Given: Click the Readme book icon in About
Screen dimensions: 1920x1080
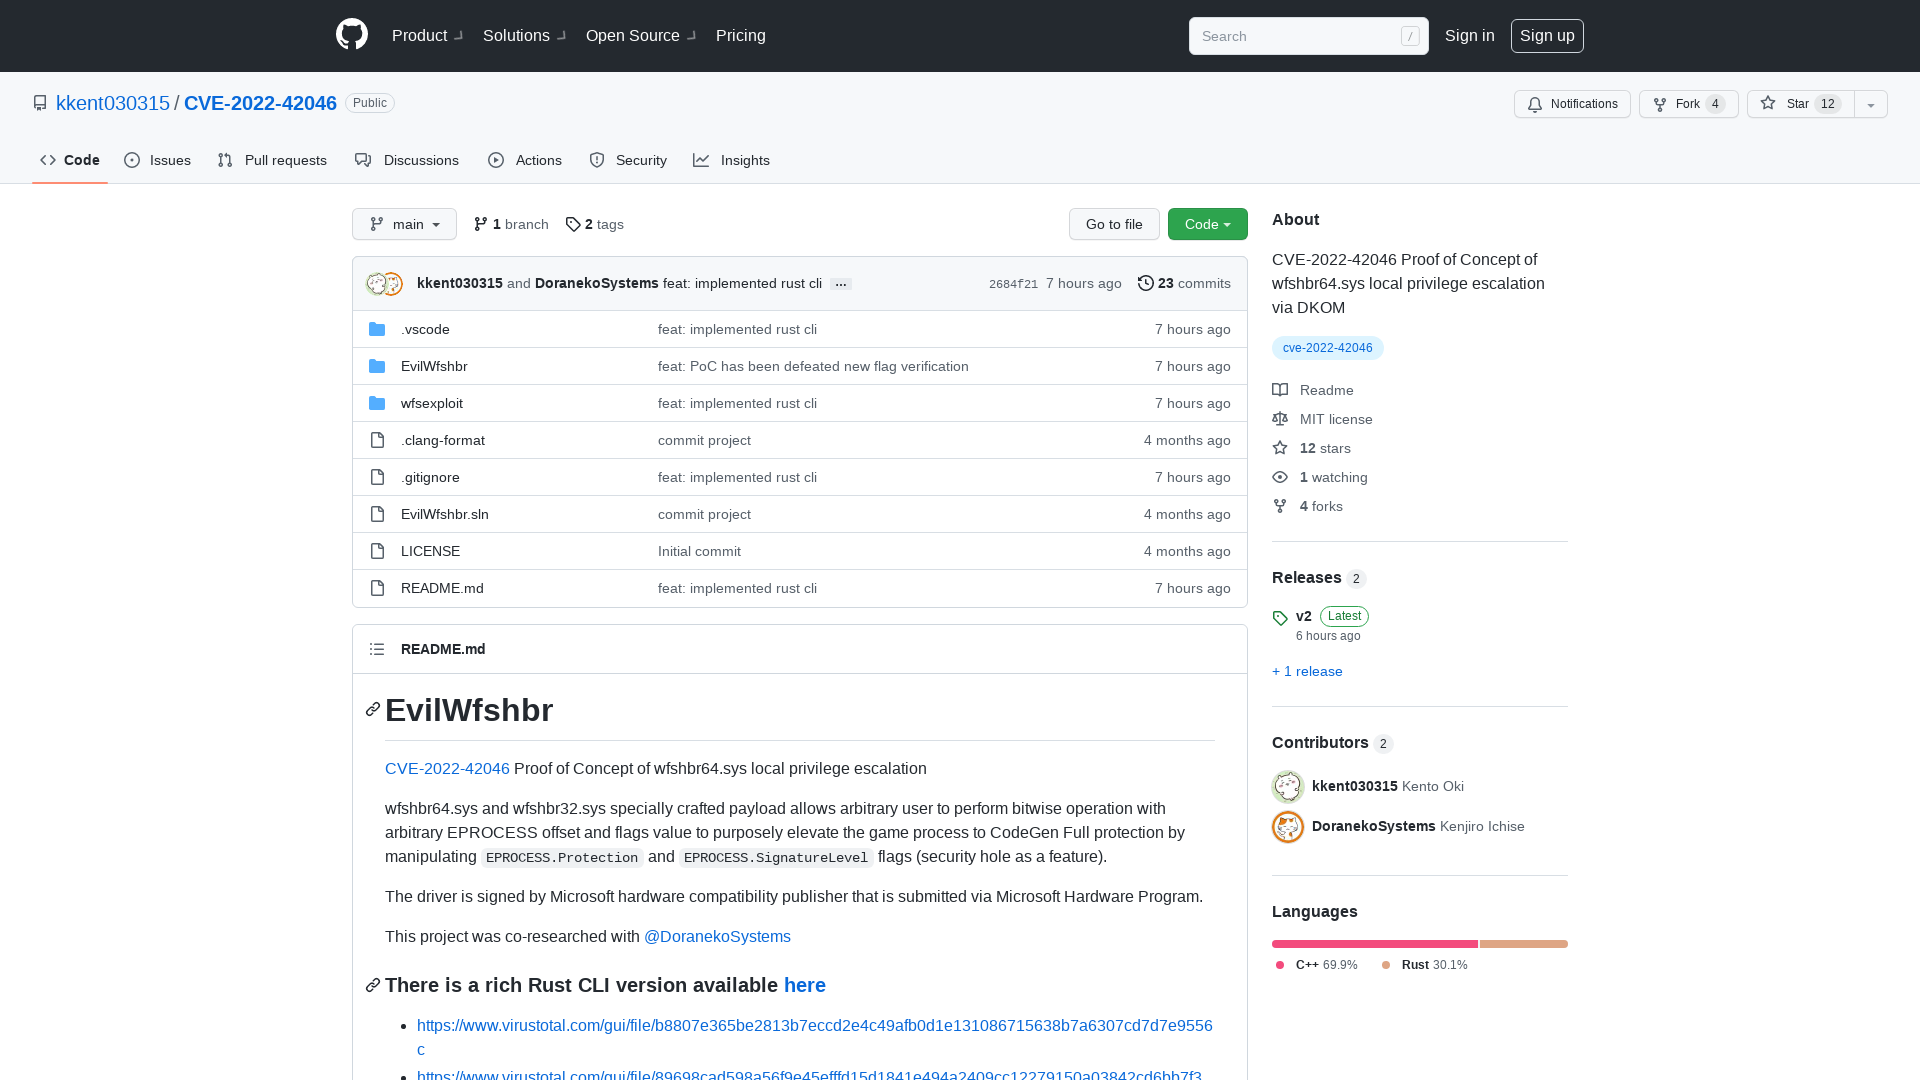Looking at the screenshot, I should [x=1280, y=390].
